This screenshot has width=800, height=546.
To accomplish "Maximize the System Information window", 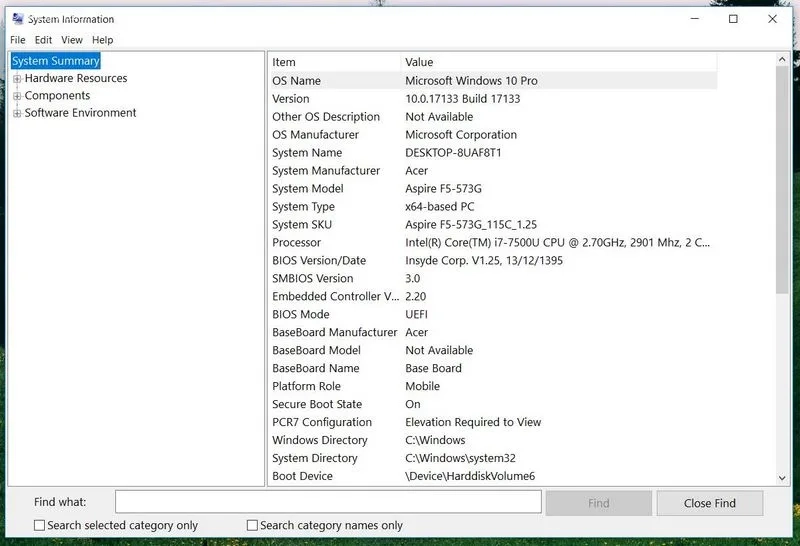I will (x=733, y=19).
